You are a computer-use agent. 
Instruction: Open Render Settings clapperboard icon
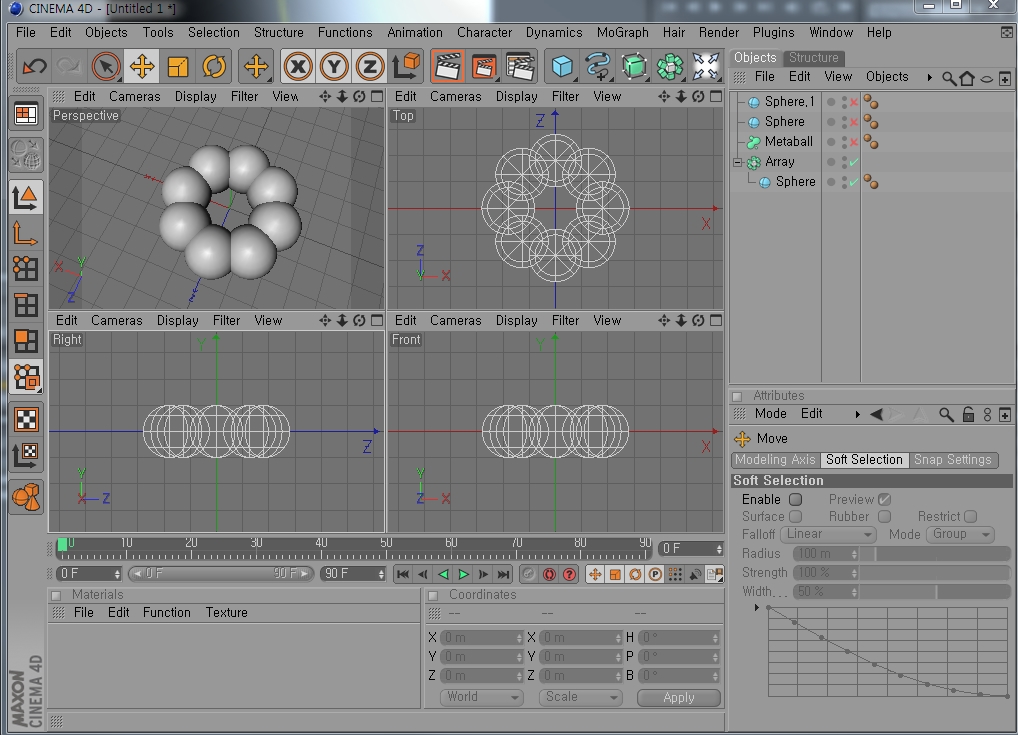coord(520,66)
